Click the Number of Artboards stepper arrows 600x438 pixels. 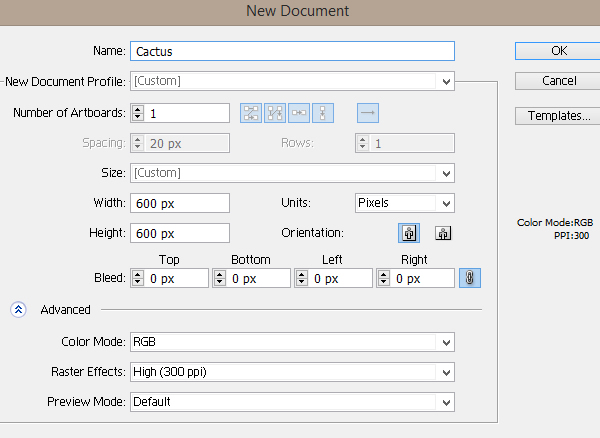(138, 113)
